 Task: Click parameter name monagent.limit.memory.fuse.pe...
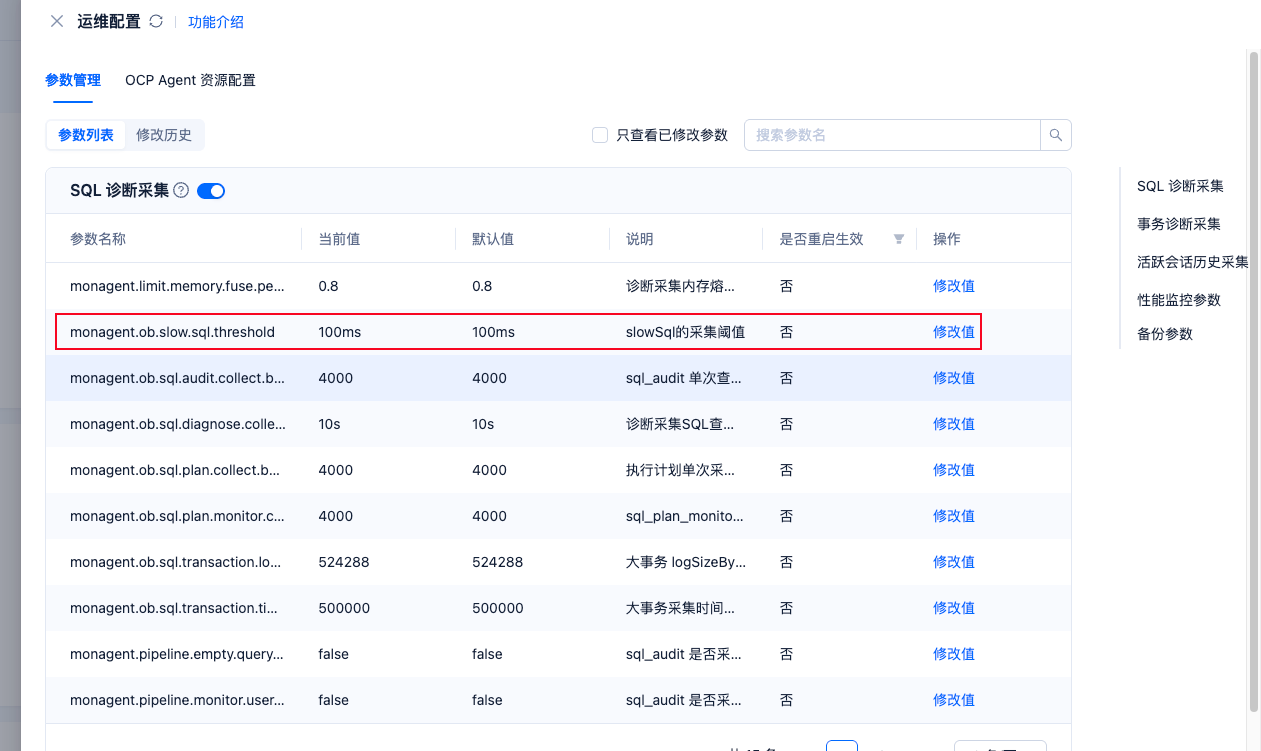click(x=177, y=286)
